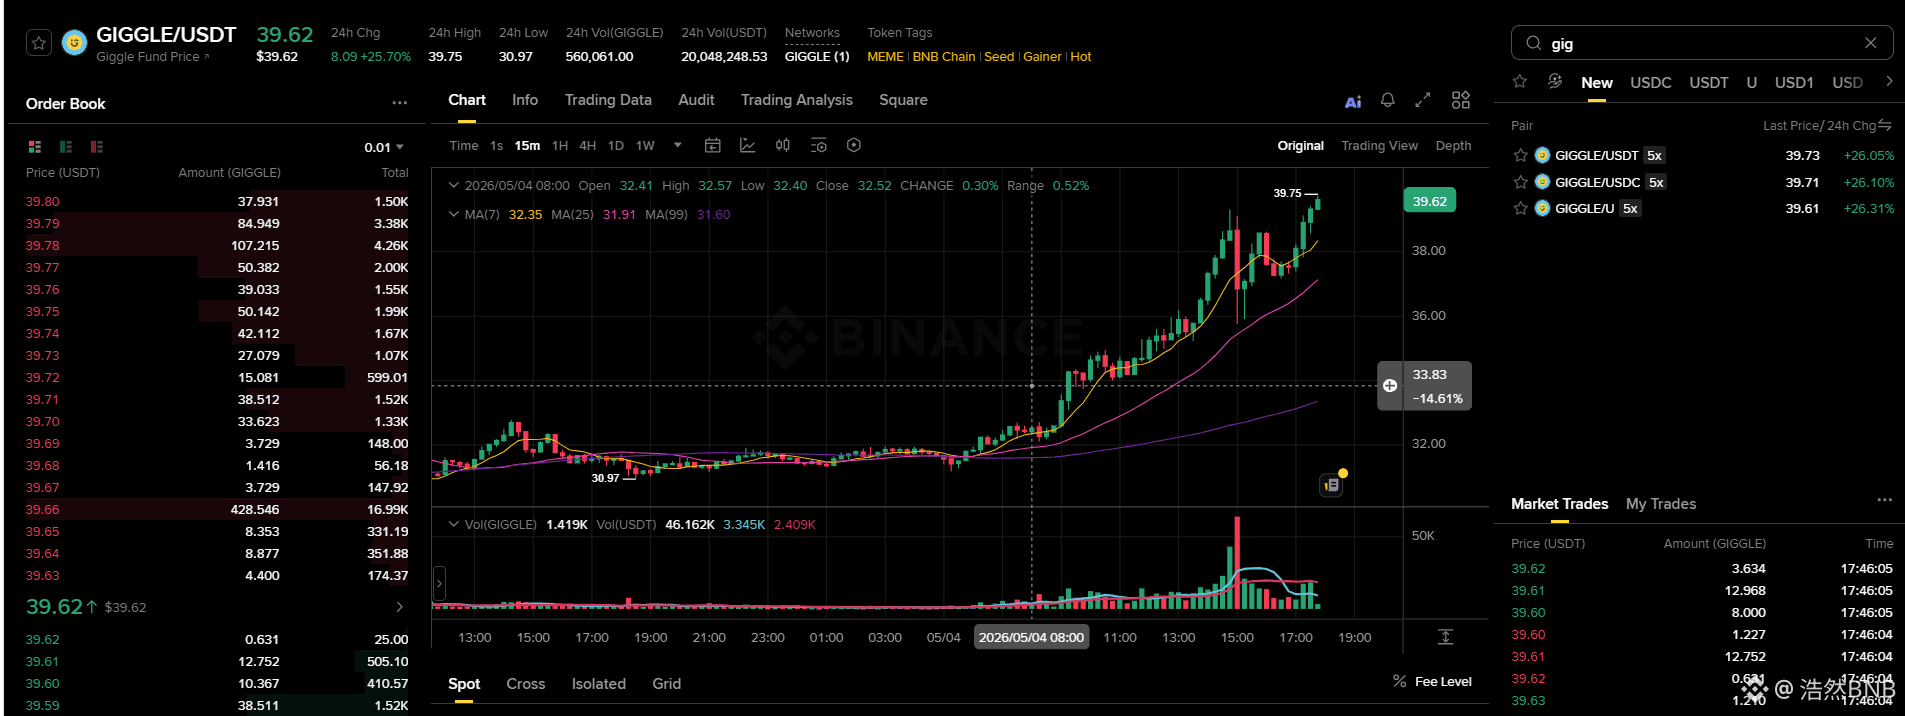Click the 39.62 current price label on axis
Screen dimensions: 1905x716
1430,201
